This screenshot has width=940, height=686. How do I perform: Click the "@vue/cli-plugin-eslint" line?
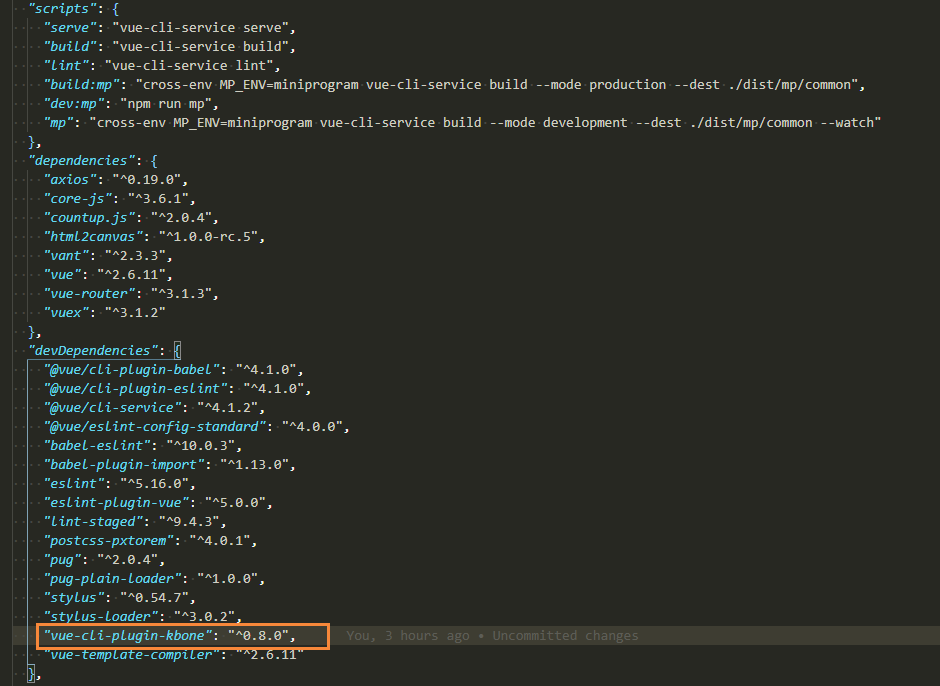pyautogui.click(x=177, y=389)
